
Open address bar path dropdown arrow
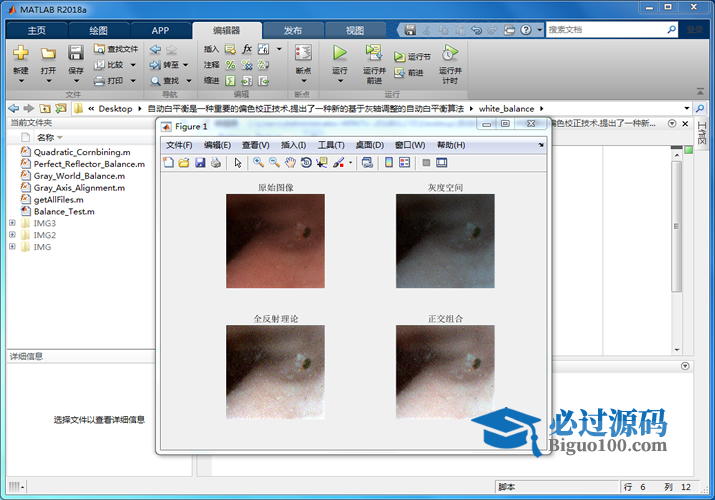click(686, 108)
